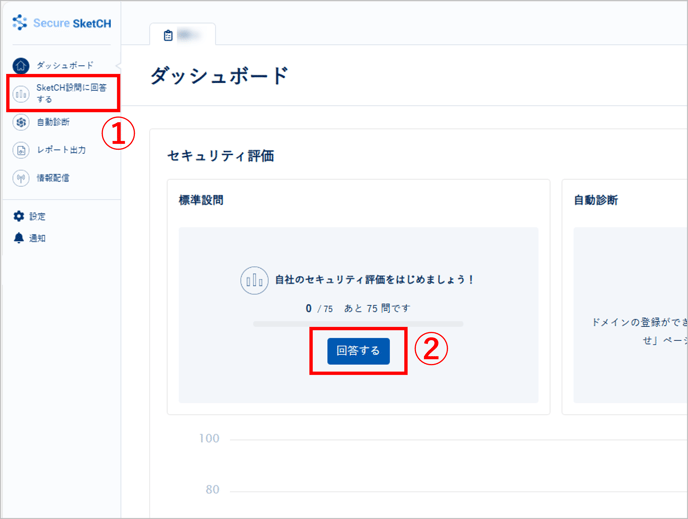Click the 80 axis label on chart
Screen dimensions: 688x519
pos(213,490)
